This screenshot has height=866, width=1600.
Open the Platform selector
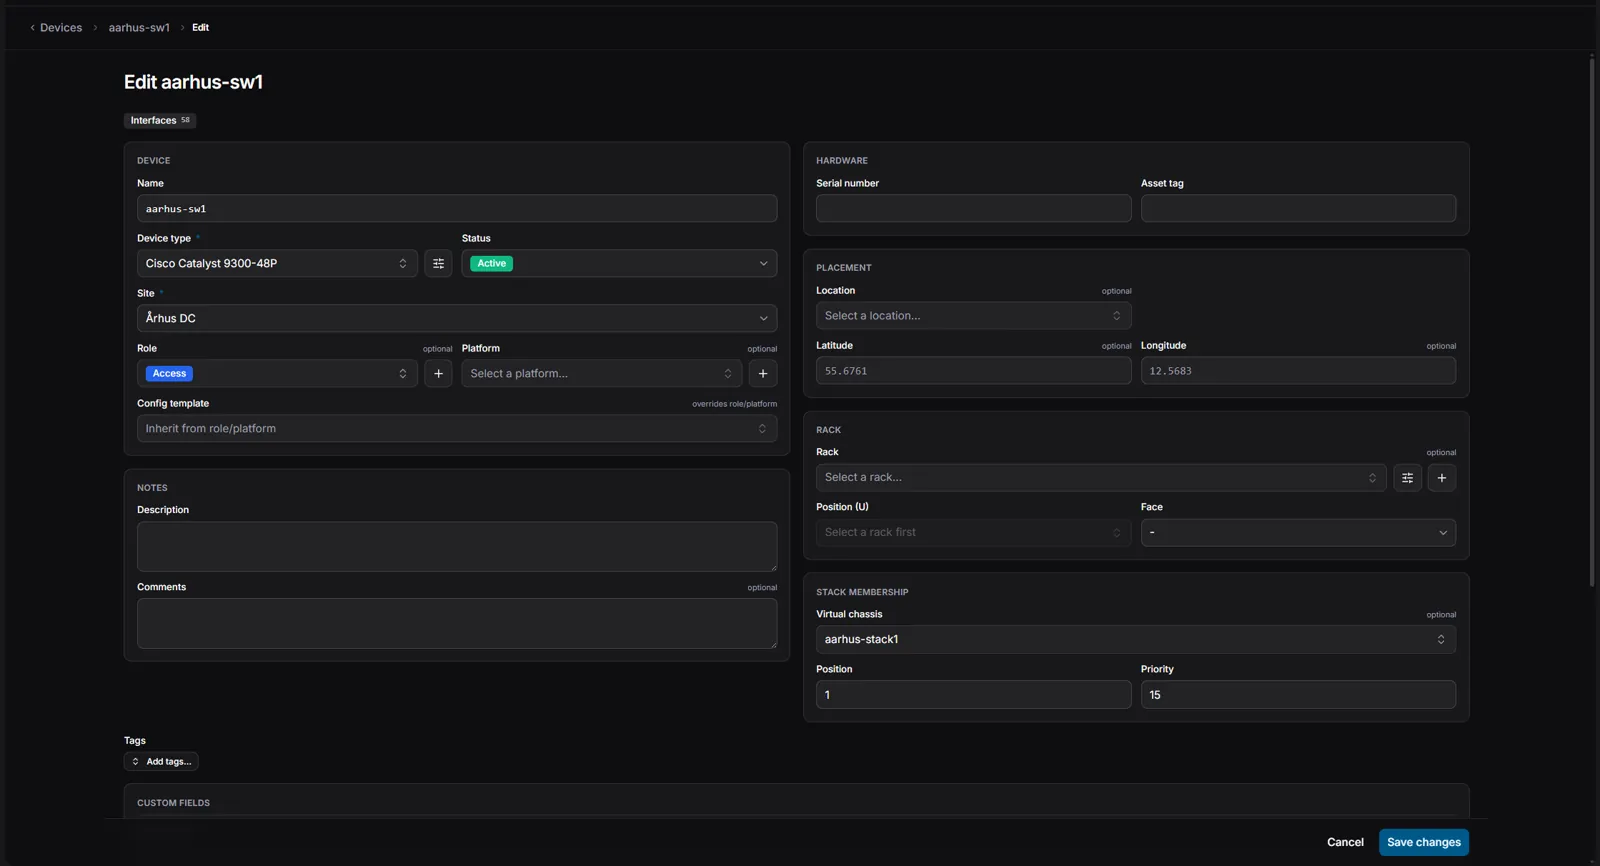(602, 373)
